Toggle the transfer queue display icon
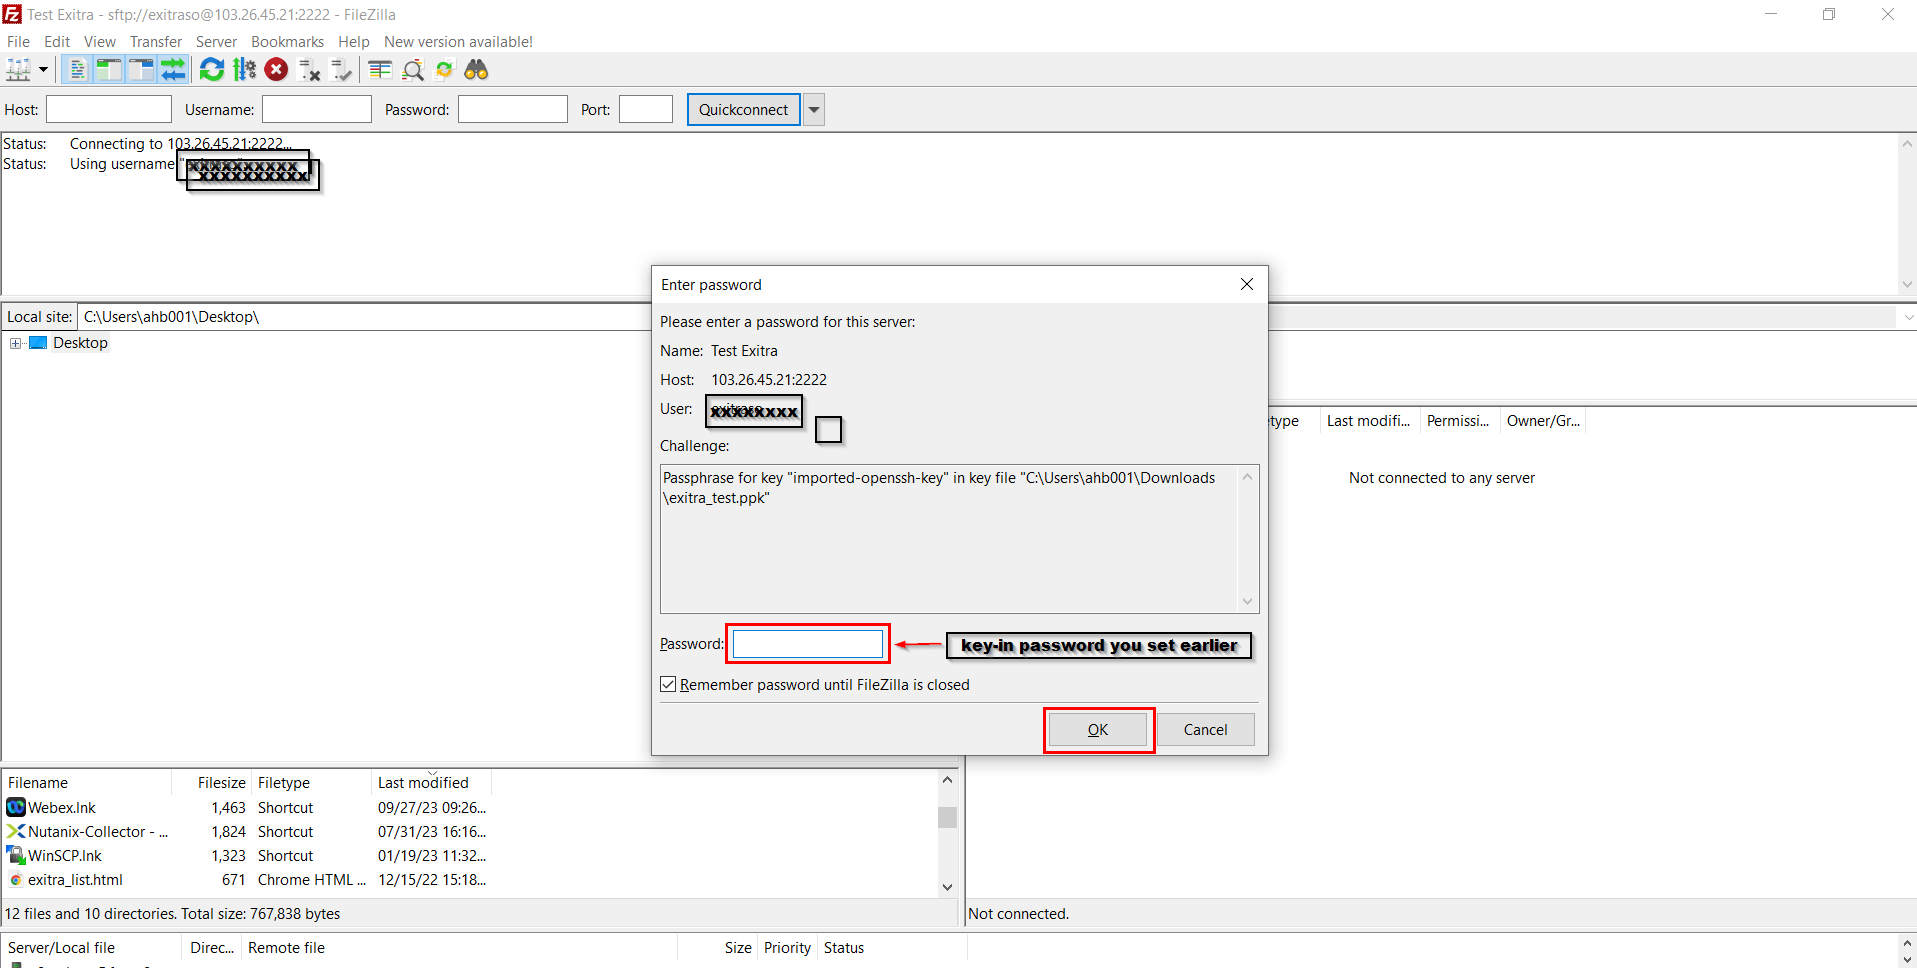The width and height of the screenshot is (1917, 968). [173, 70]
